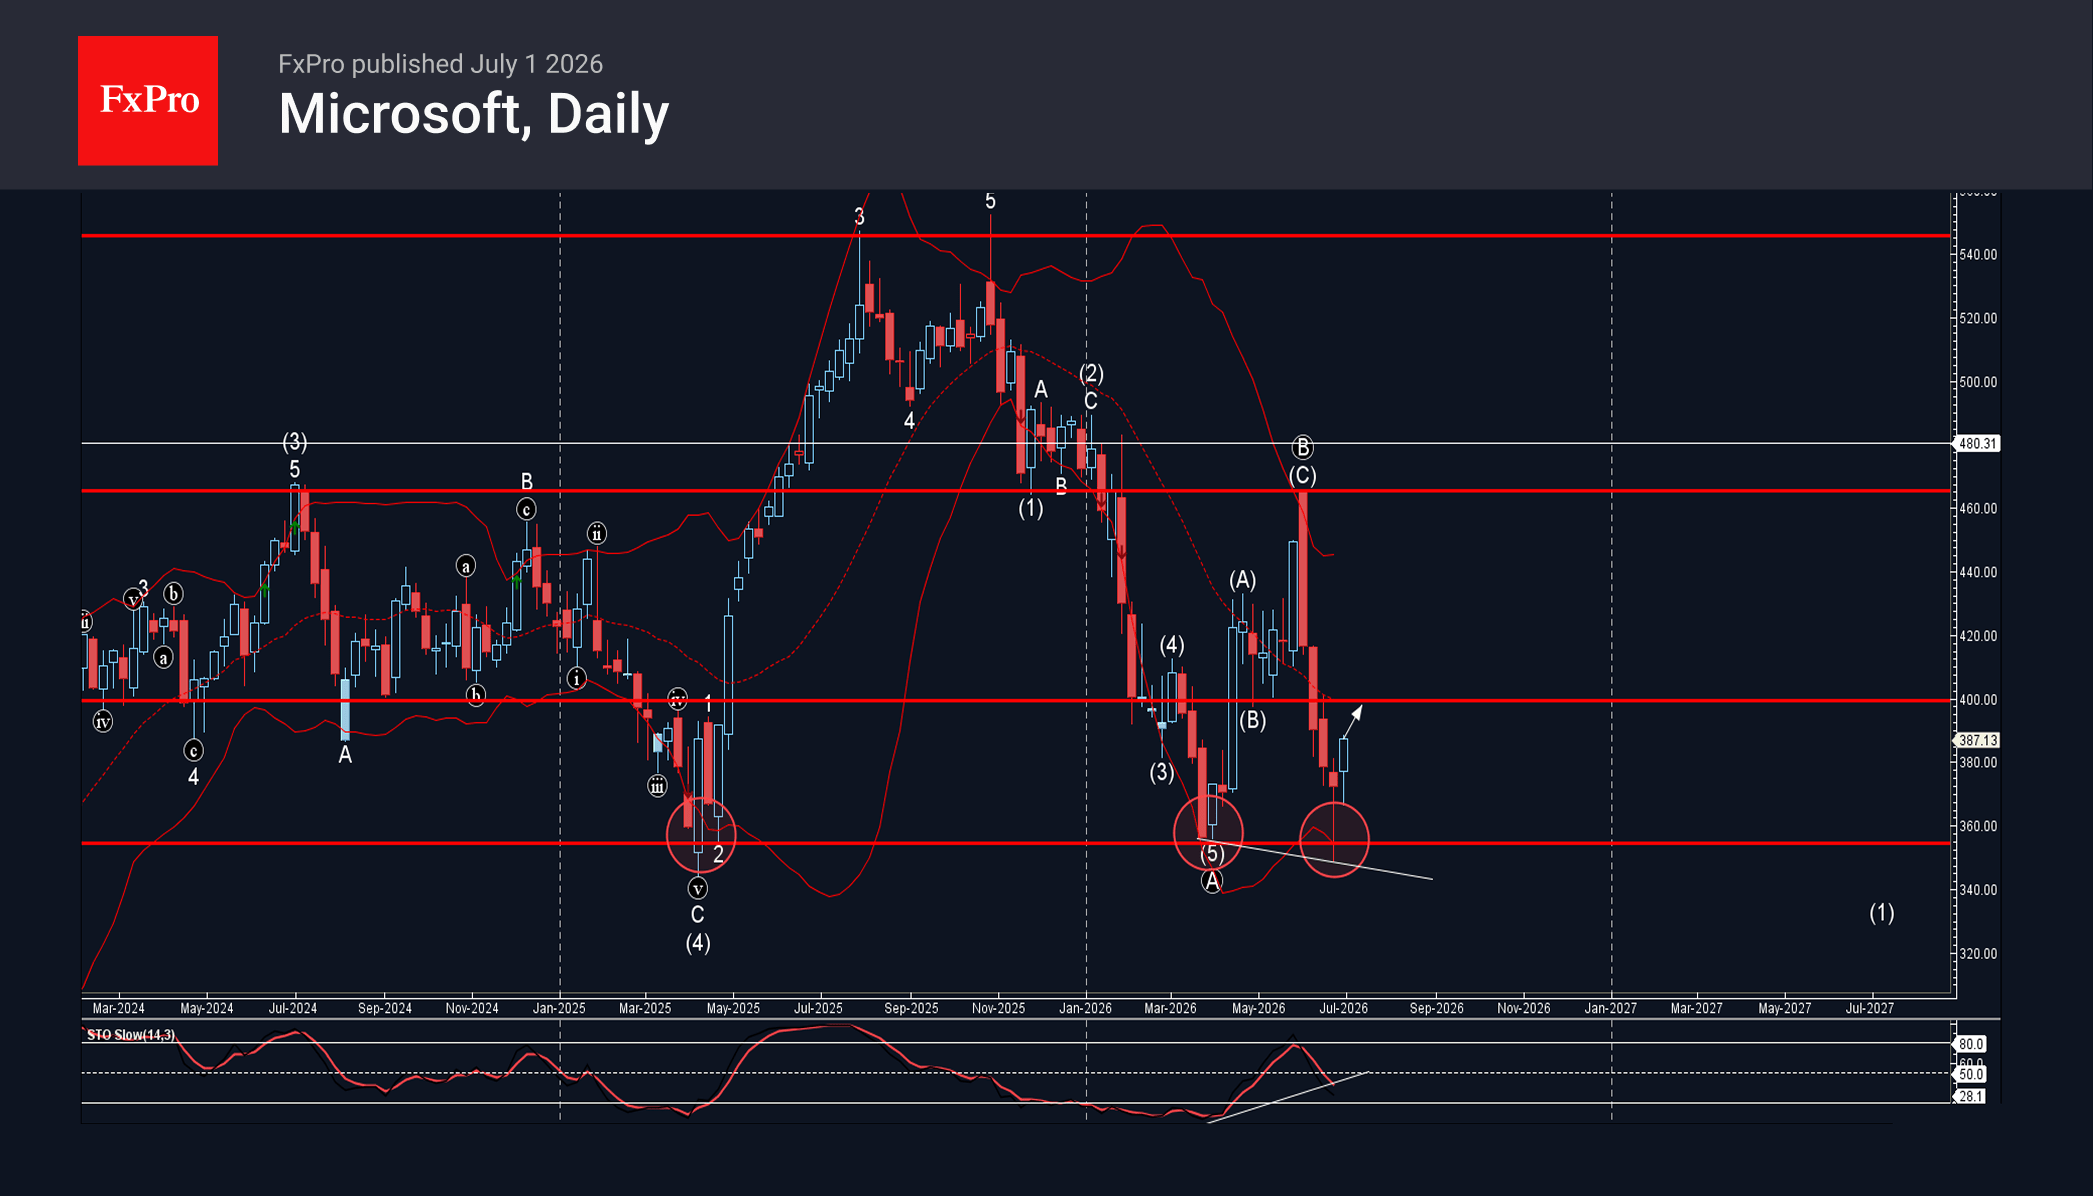Select the circled ii wave label
The width and height of the screenshot is (2093, 1196).
tap(596, 533)
